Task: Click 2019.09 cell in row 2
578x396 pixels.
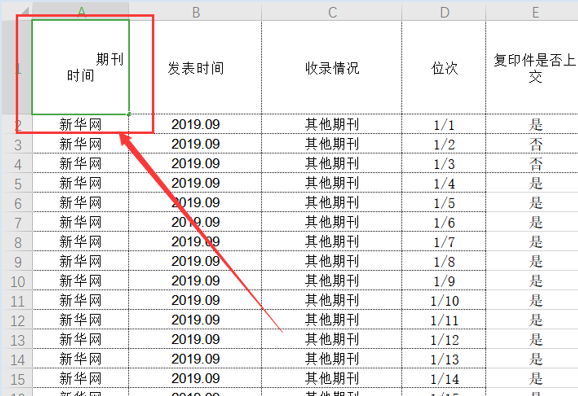Action: [x=195, y=124]
